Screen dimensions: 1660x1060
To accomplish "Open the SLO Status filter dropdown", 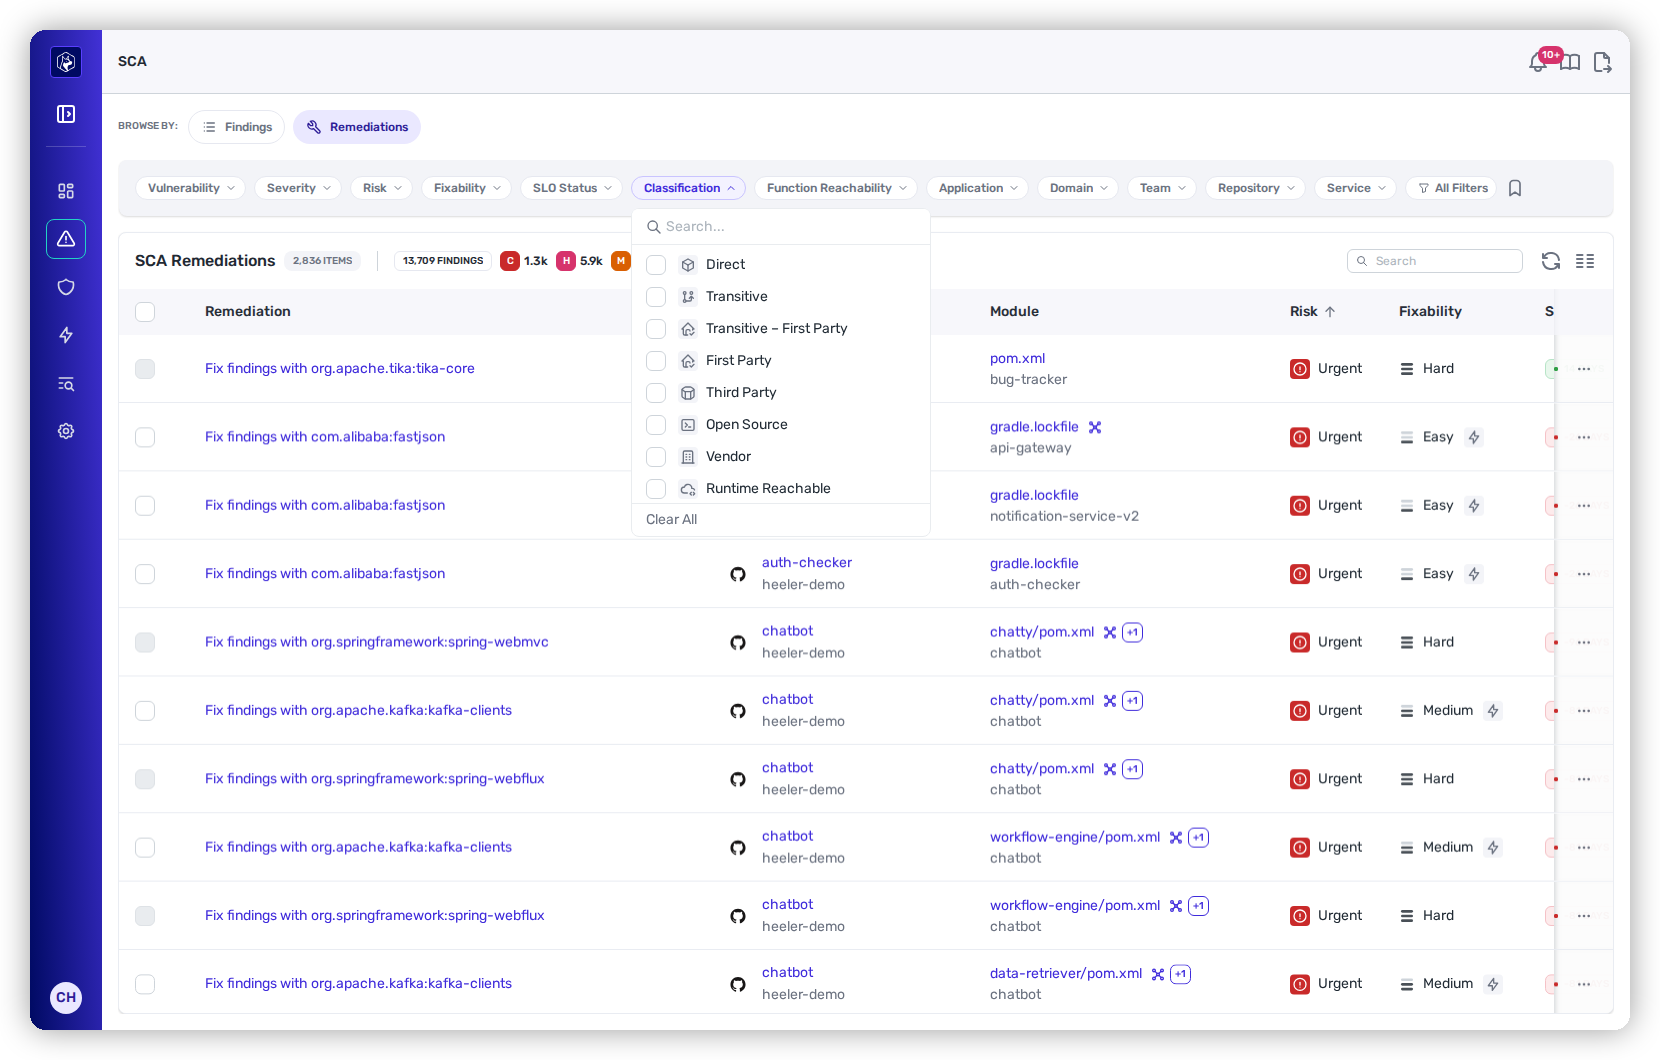I will 571,188.
